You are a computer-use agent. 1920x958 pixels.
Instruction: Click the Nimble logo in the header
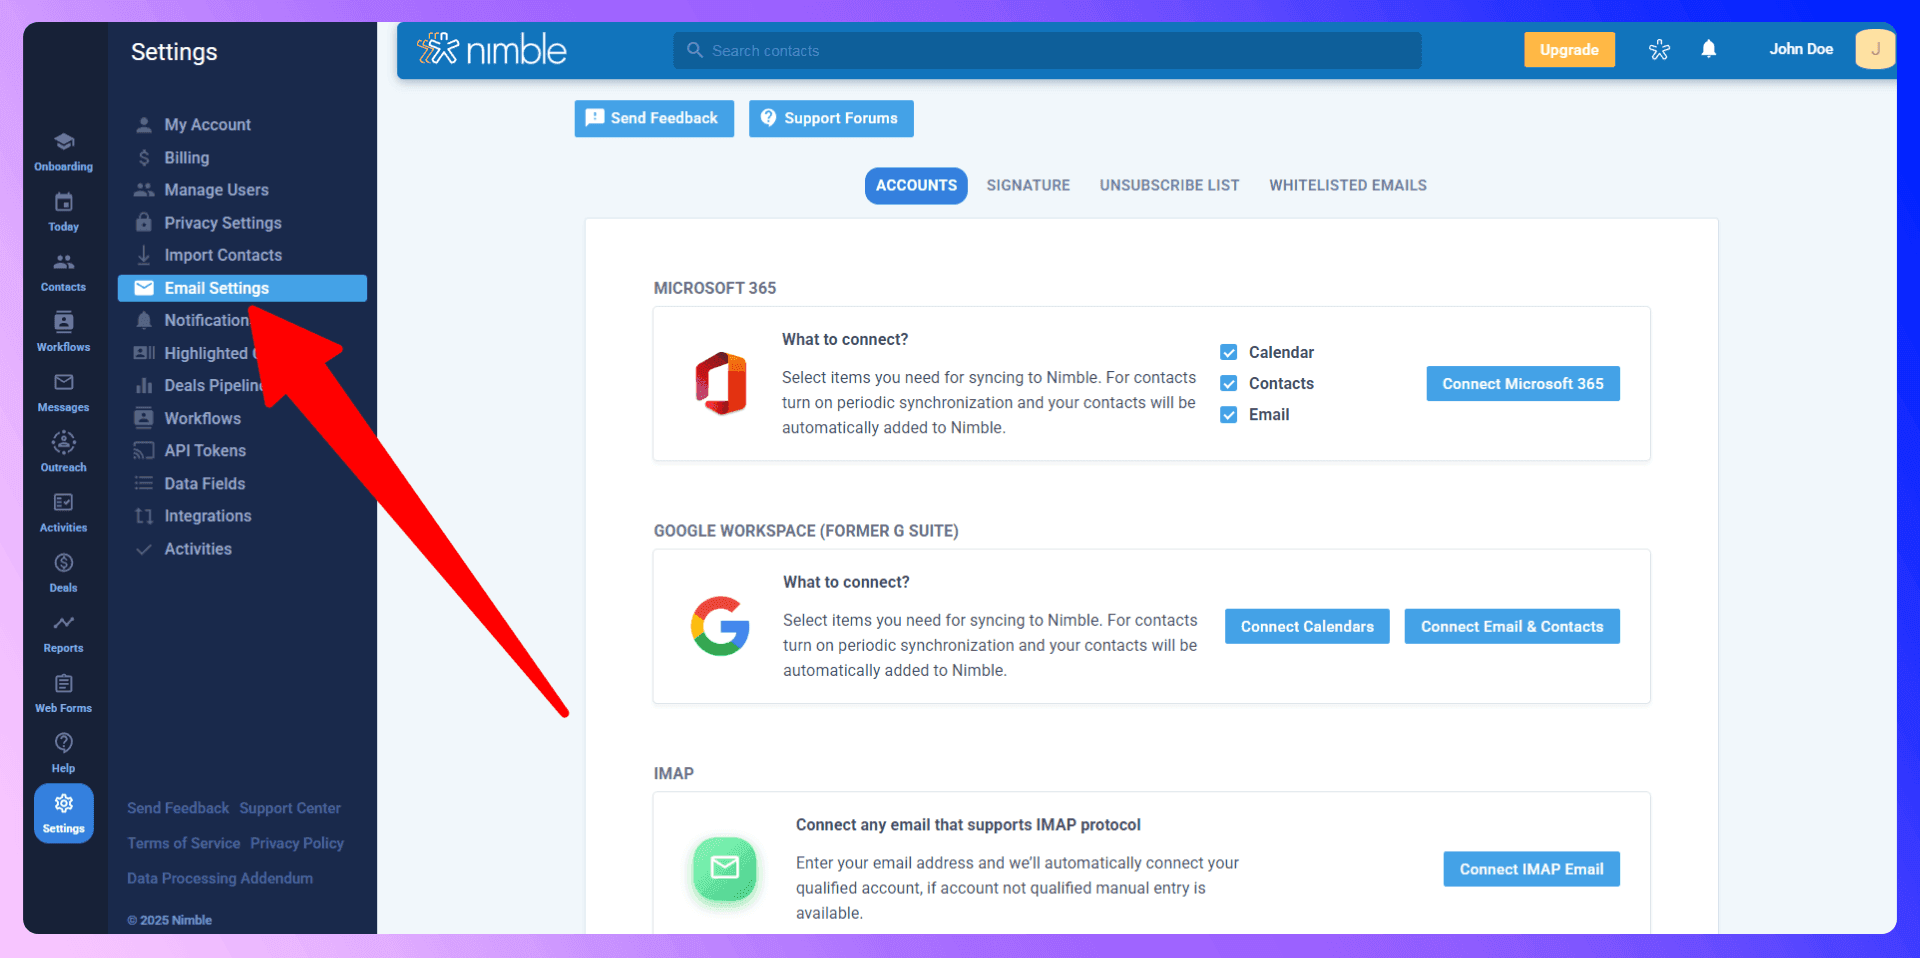[491, 49]
